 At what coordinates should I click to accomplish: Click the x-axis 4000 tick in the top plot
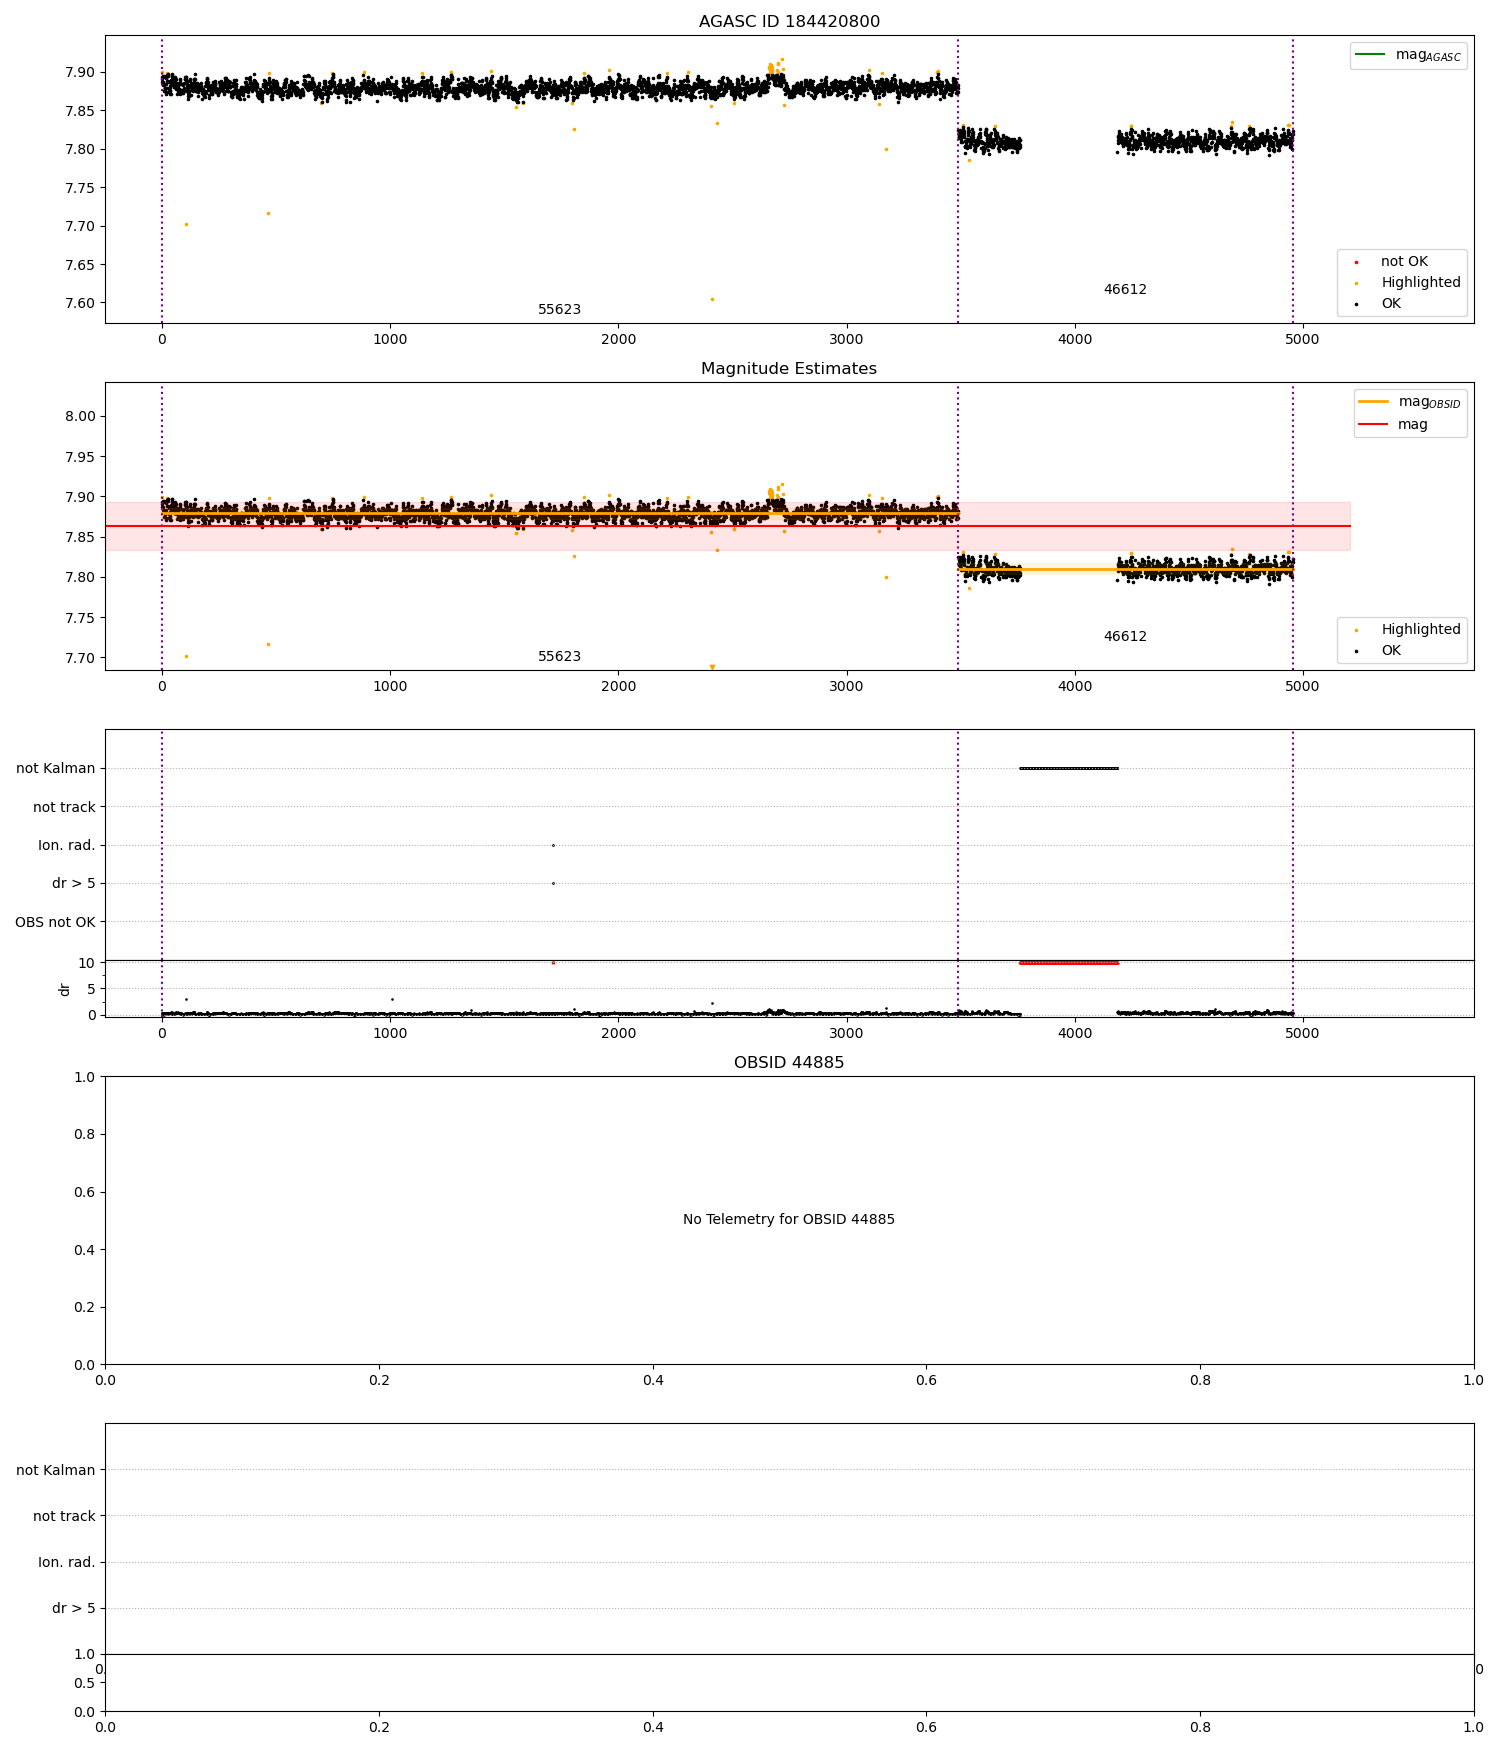pyautogui.click(x=1075, y=339)
